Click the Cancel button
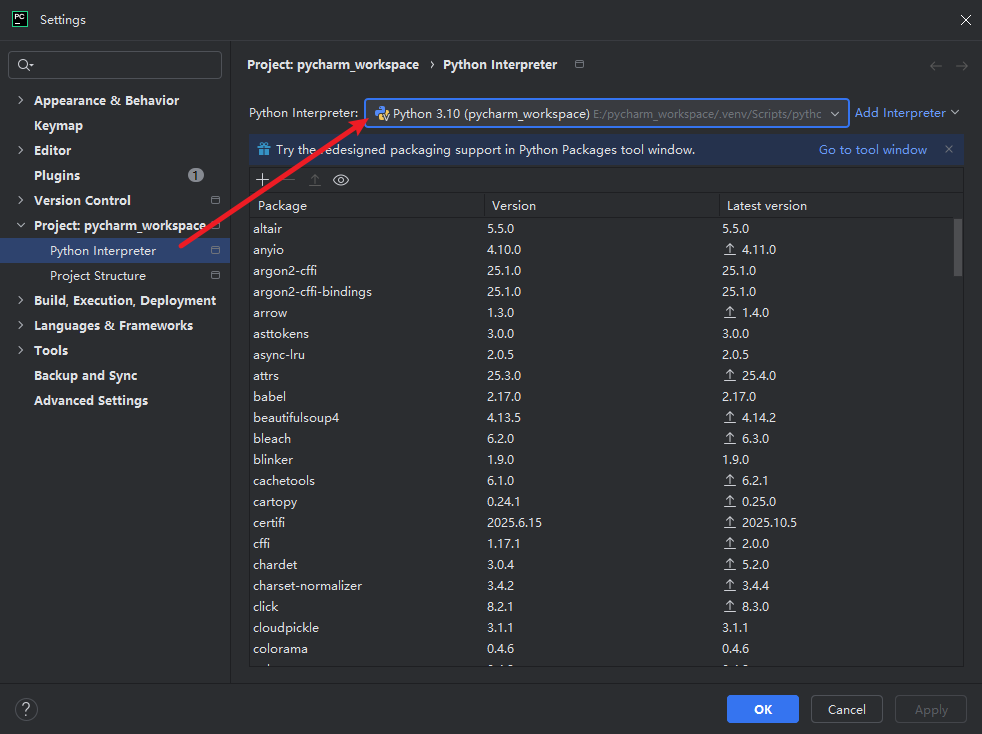The height and width of the screenshot is (734, 982). tap(847, 710)
